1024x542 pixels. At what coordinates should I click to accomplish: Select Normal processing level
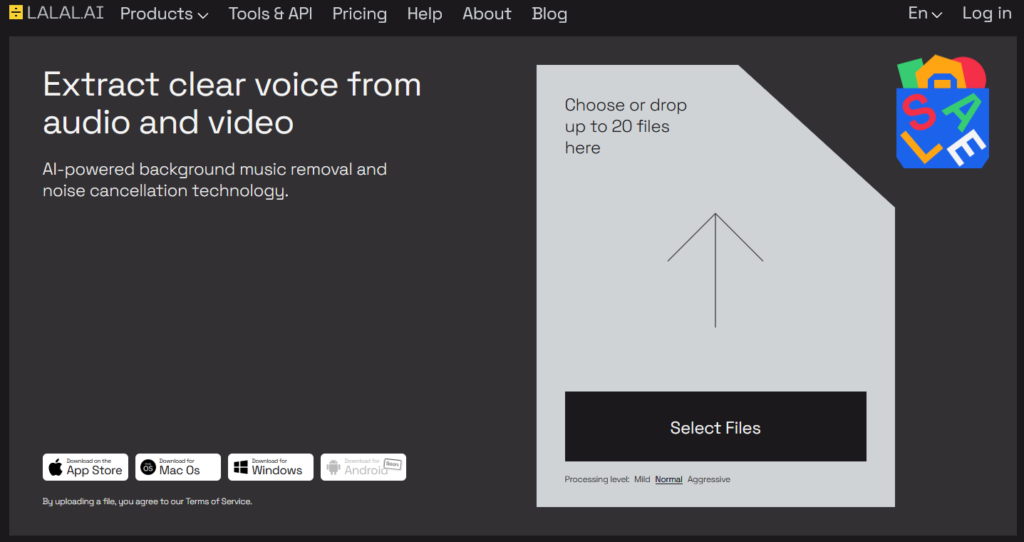point(668,480)
